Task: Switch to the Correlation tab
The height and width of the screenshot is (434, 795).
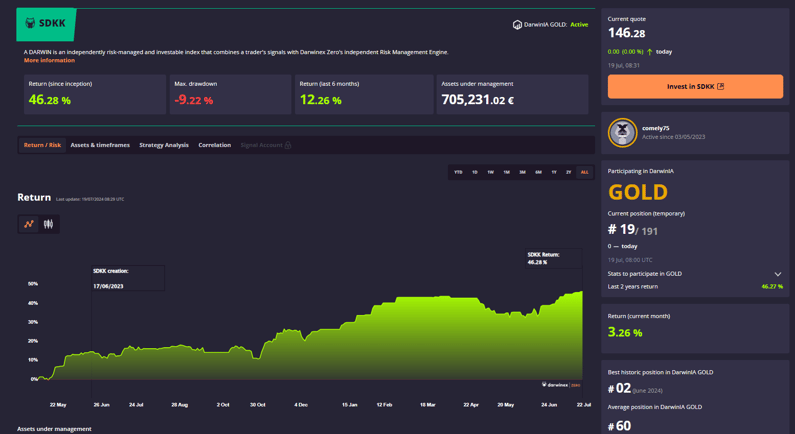Action: 214,145
